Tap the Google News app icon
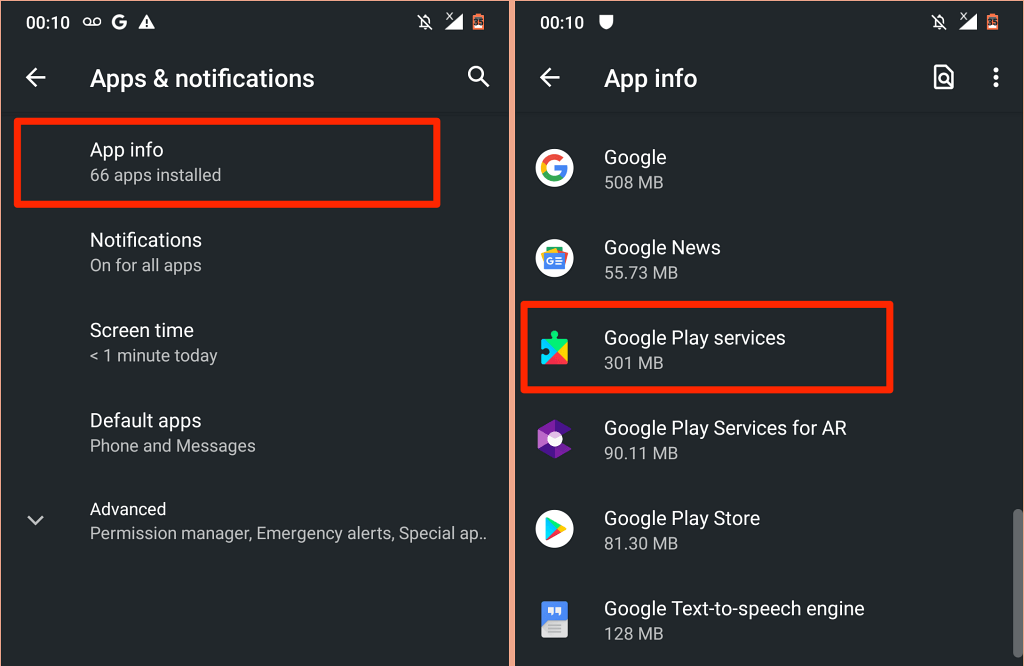 tap(554, 259)
